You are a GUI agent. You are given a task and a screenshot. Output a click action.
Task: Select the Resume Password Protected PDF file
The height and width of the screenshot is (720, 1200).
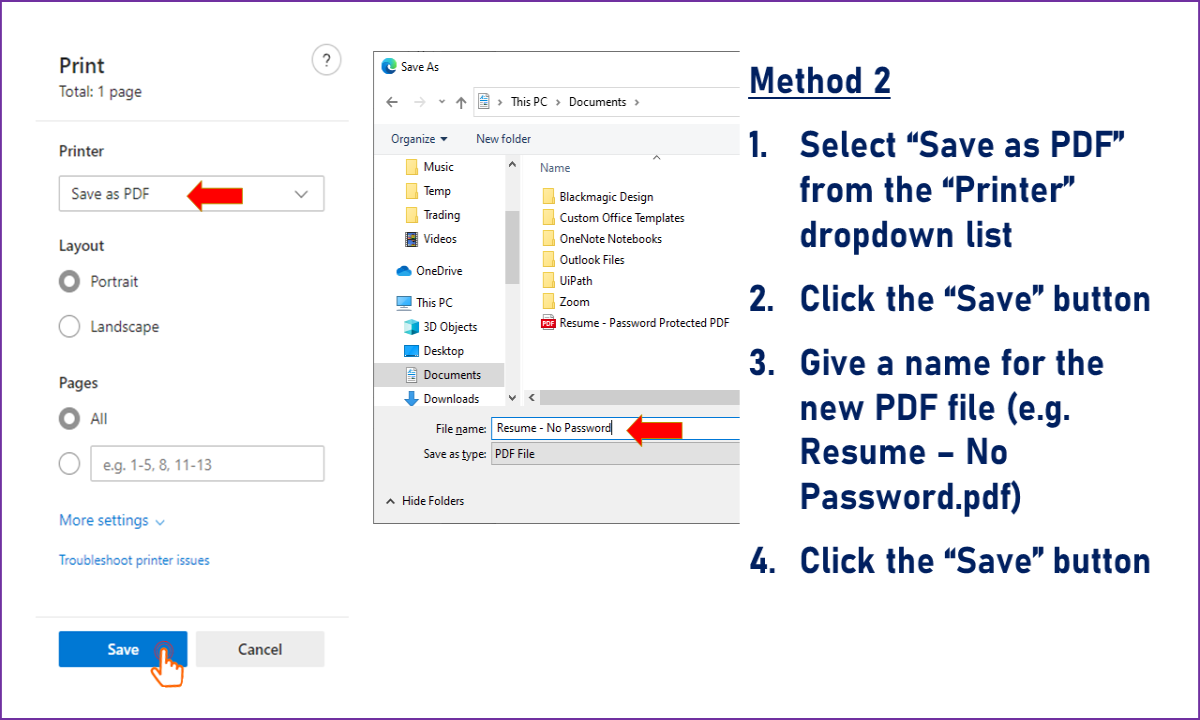635,323
